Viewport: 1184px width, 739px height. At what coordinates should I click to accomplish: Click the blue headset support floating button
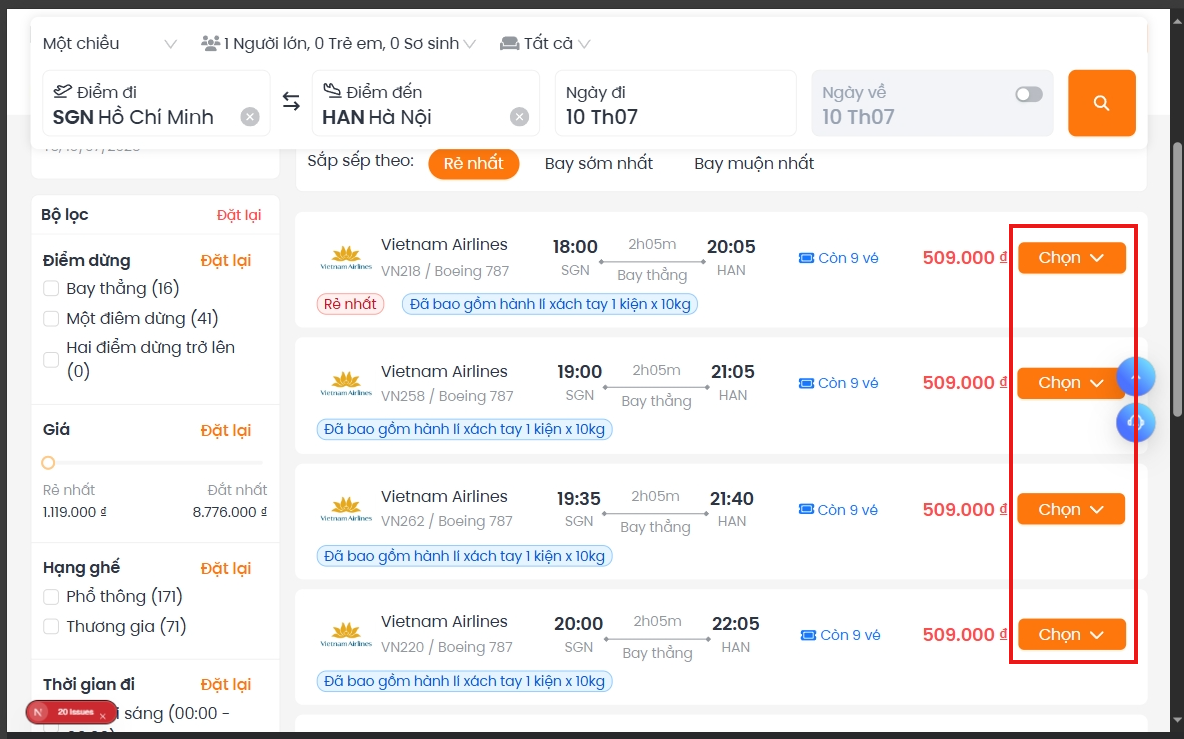[x=1136, y=423]
